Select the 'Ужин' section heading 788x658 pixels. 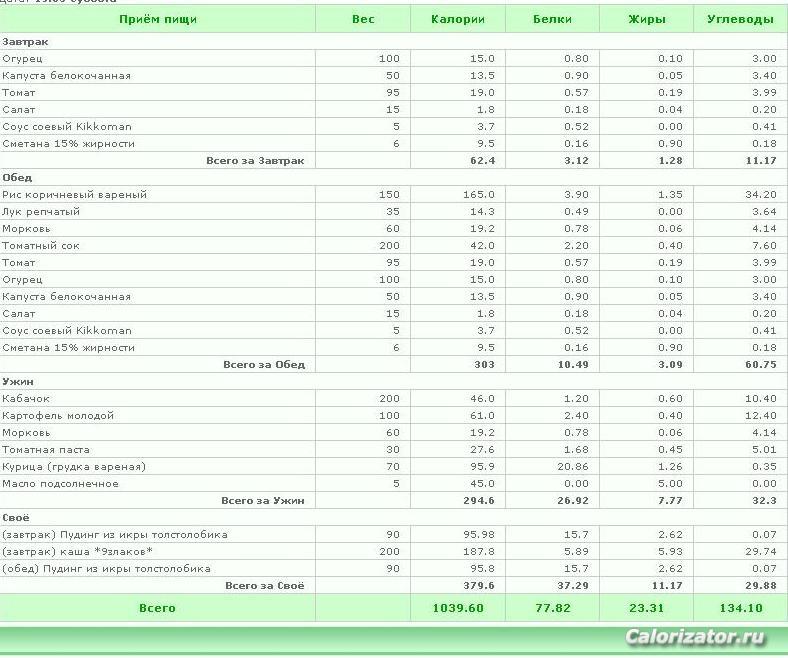coord(18,382)
